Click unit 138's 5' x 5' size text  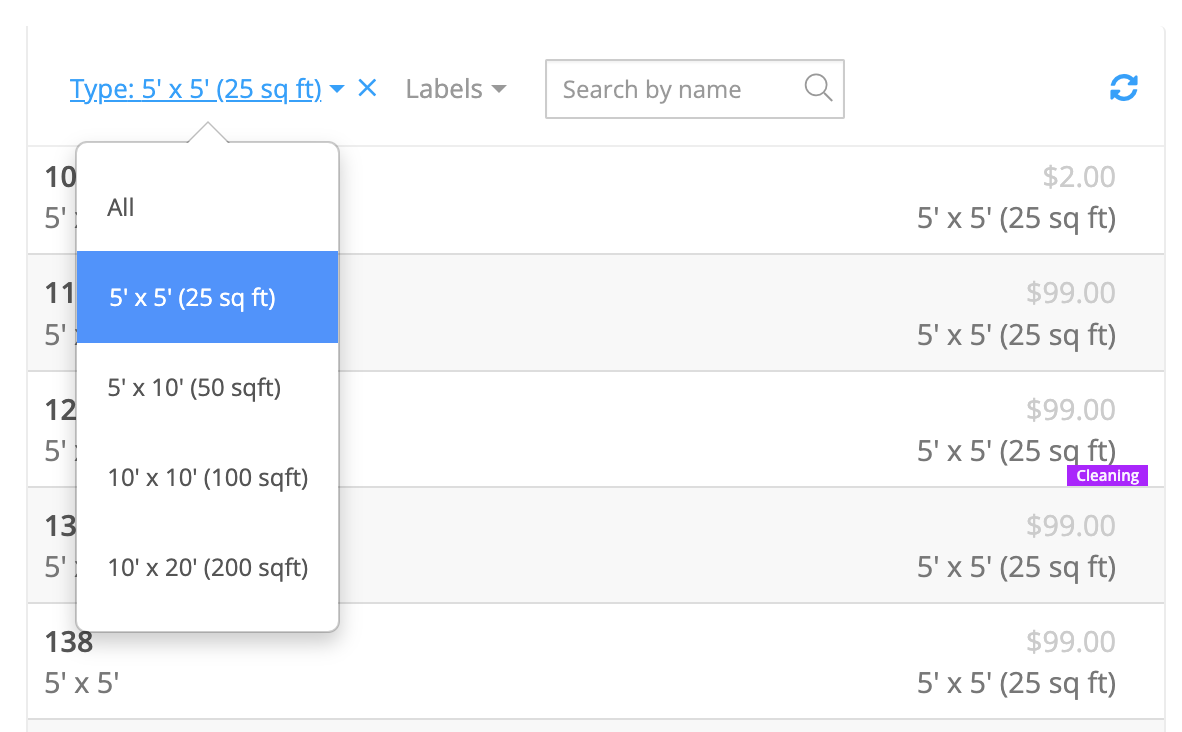pos(82,683)
